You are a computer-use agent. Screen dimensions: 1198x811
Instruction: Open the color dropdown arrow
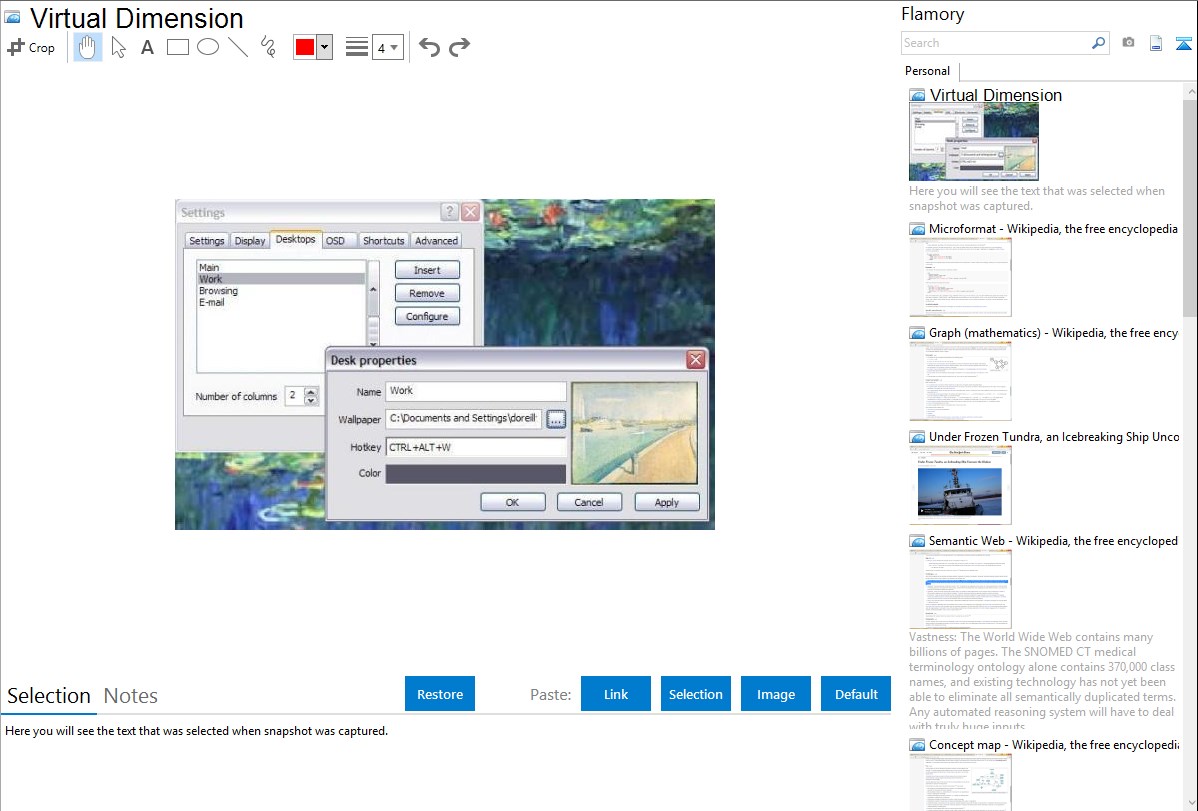pos(324,47)
